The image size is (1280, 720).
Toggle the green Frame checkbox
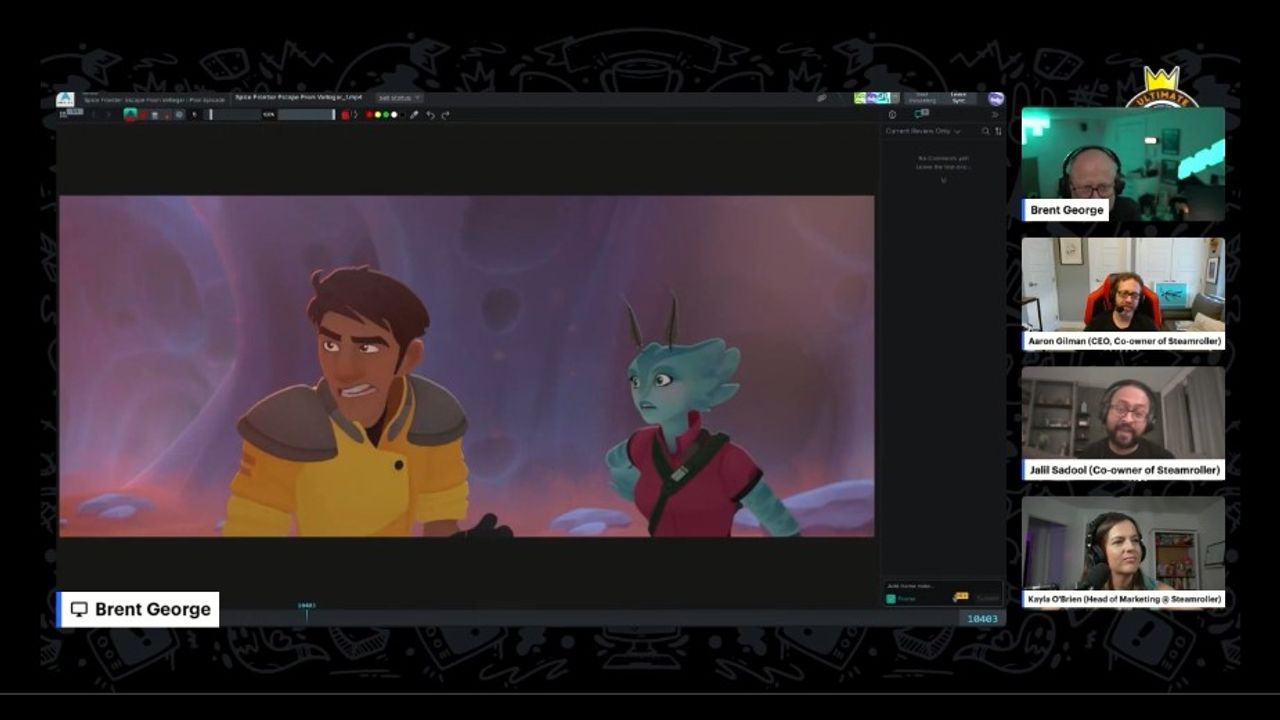[x=891, y=598]
